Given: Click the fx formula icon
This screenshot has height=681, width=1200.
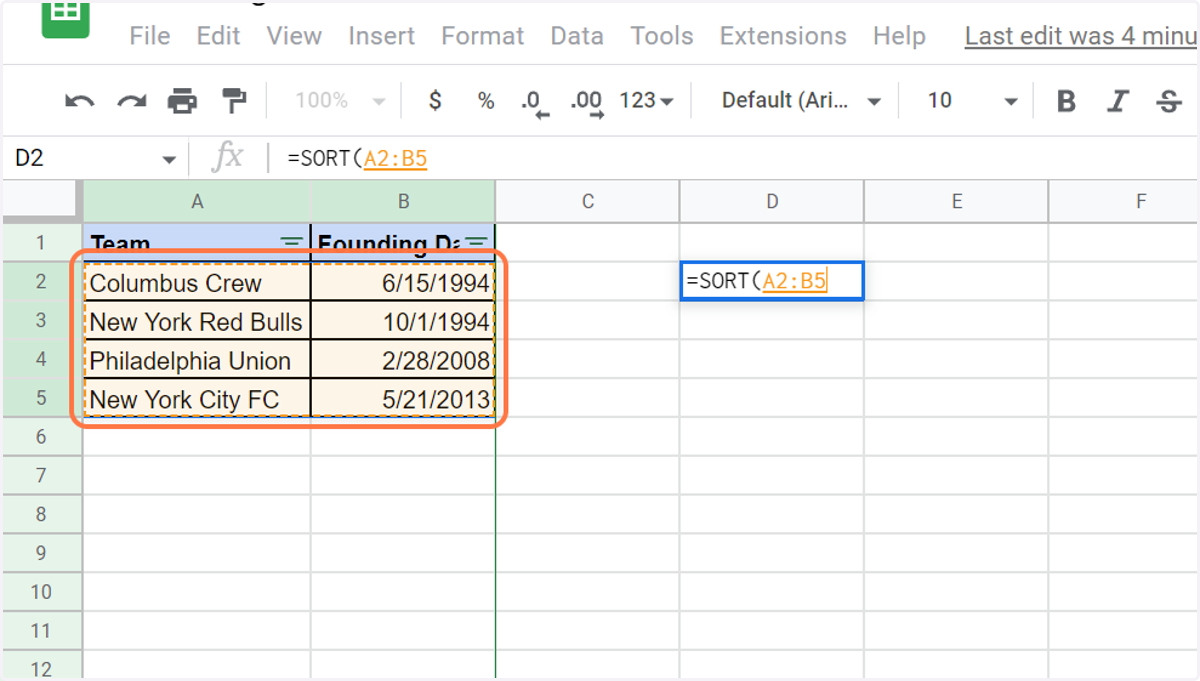Looking at the screenshot, I should [x=228, y=157].
